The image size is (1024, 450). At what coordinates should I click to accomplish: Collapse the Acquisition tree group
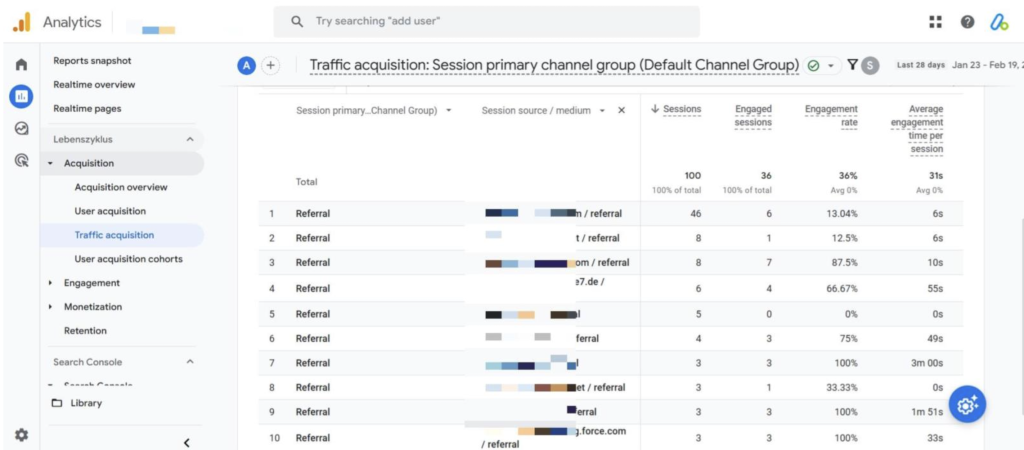[51, 163]
